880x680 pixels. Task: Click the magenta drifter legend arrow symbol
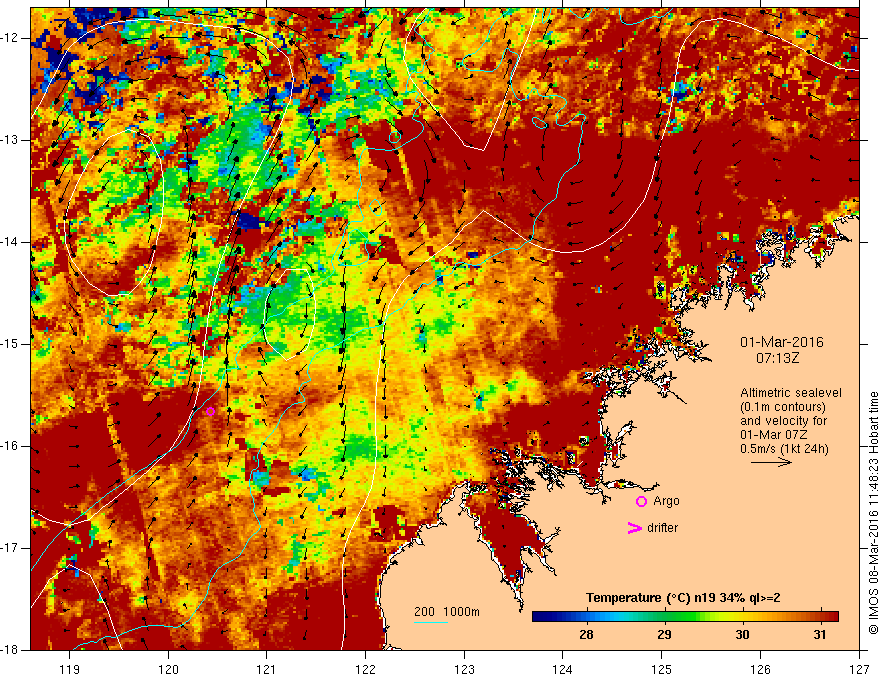[x=634, y=528]
